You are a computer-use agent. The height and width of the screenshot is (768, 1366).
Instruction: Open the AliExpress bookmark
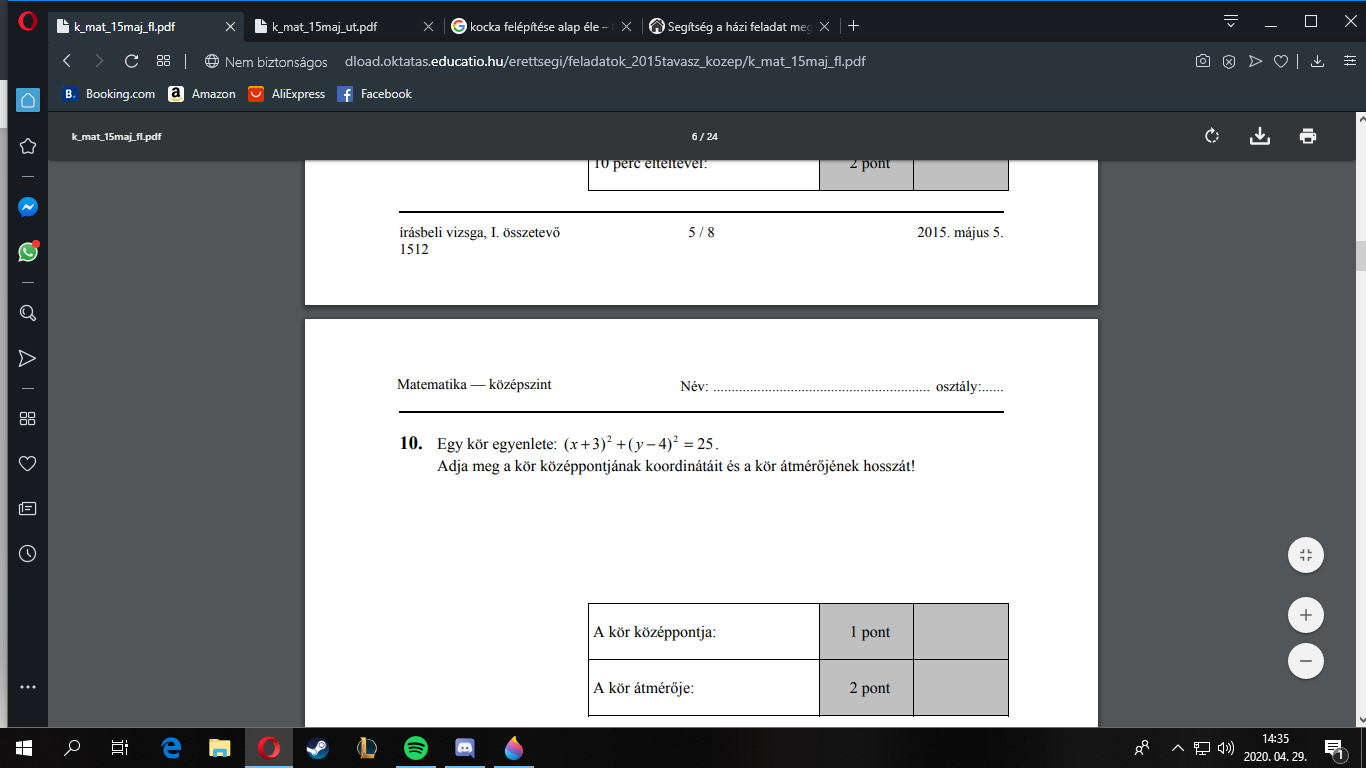pos(287,94)
